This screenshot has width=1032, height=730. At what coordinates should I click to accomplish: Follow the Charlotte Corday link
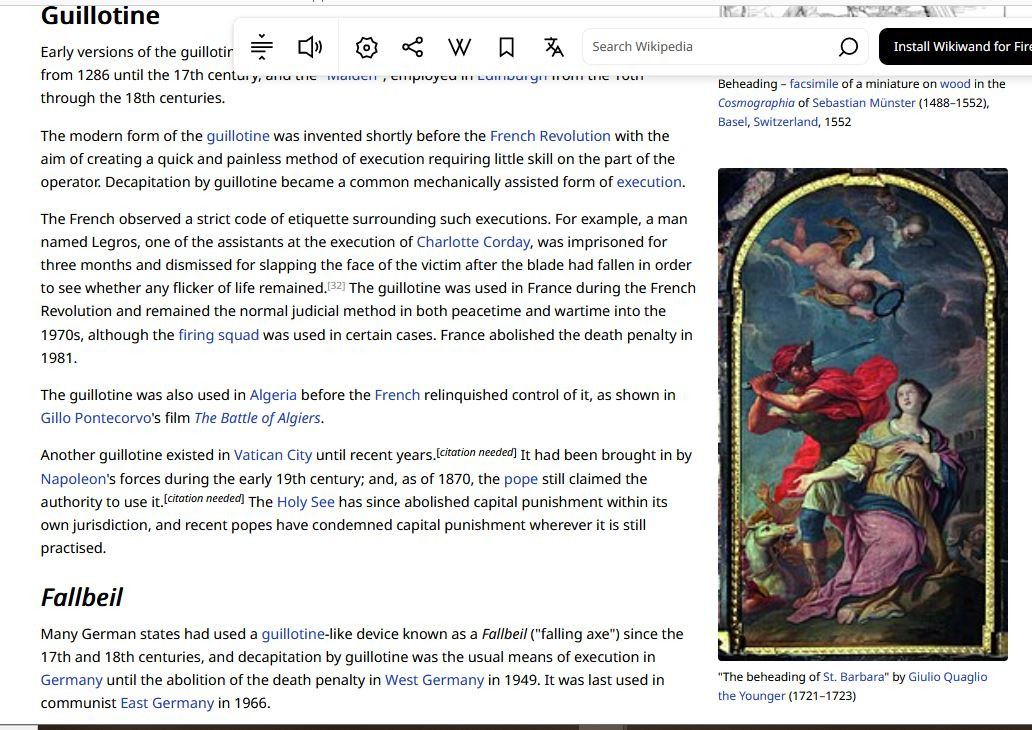(x=473, y=242)
